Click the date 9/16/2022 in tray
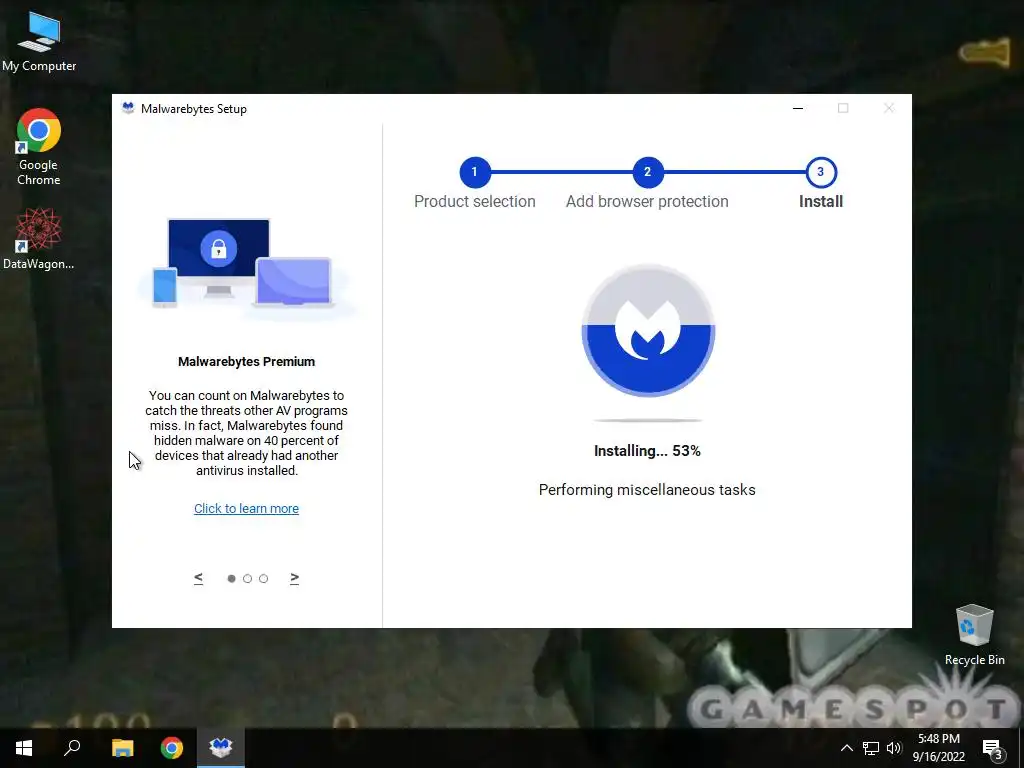 938,757
